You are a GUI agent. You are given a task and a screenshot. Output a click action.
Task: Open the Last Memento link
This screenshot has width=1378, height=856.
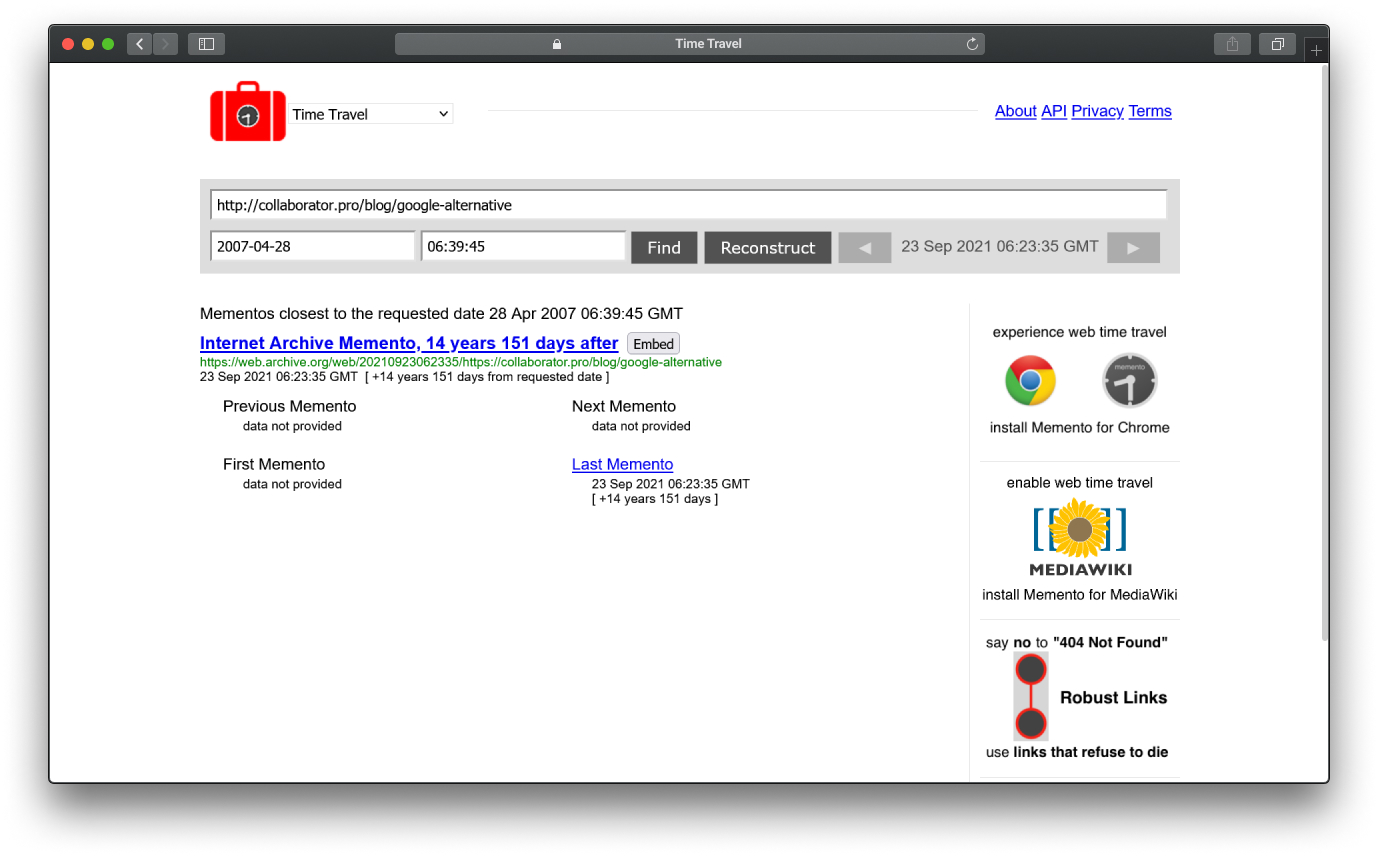tap(622, 464)
